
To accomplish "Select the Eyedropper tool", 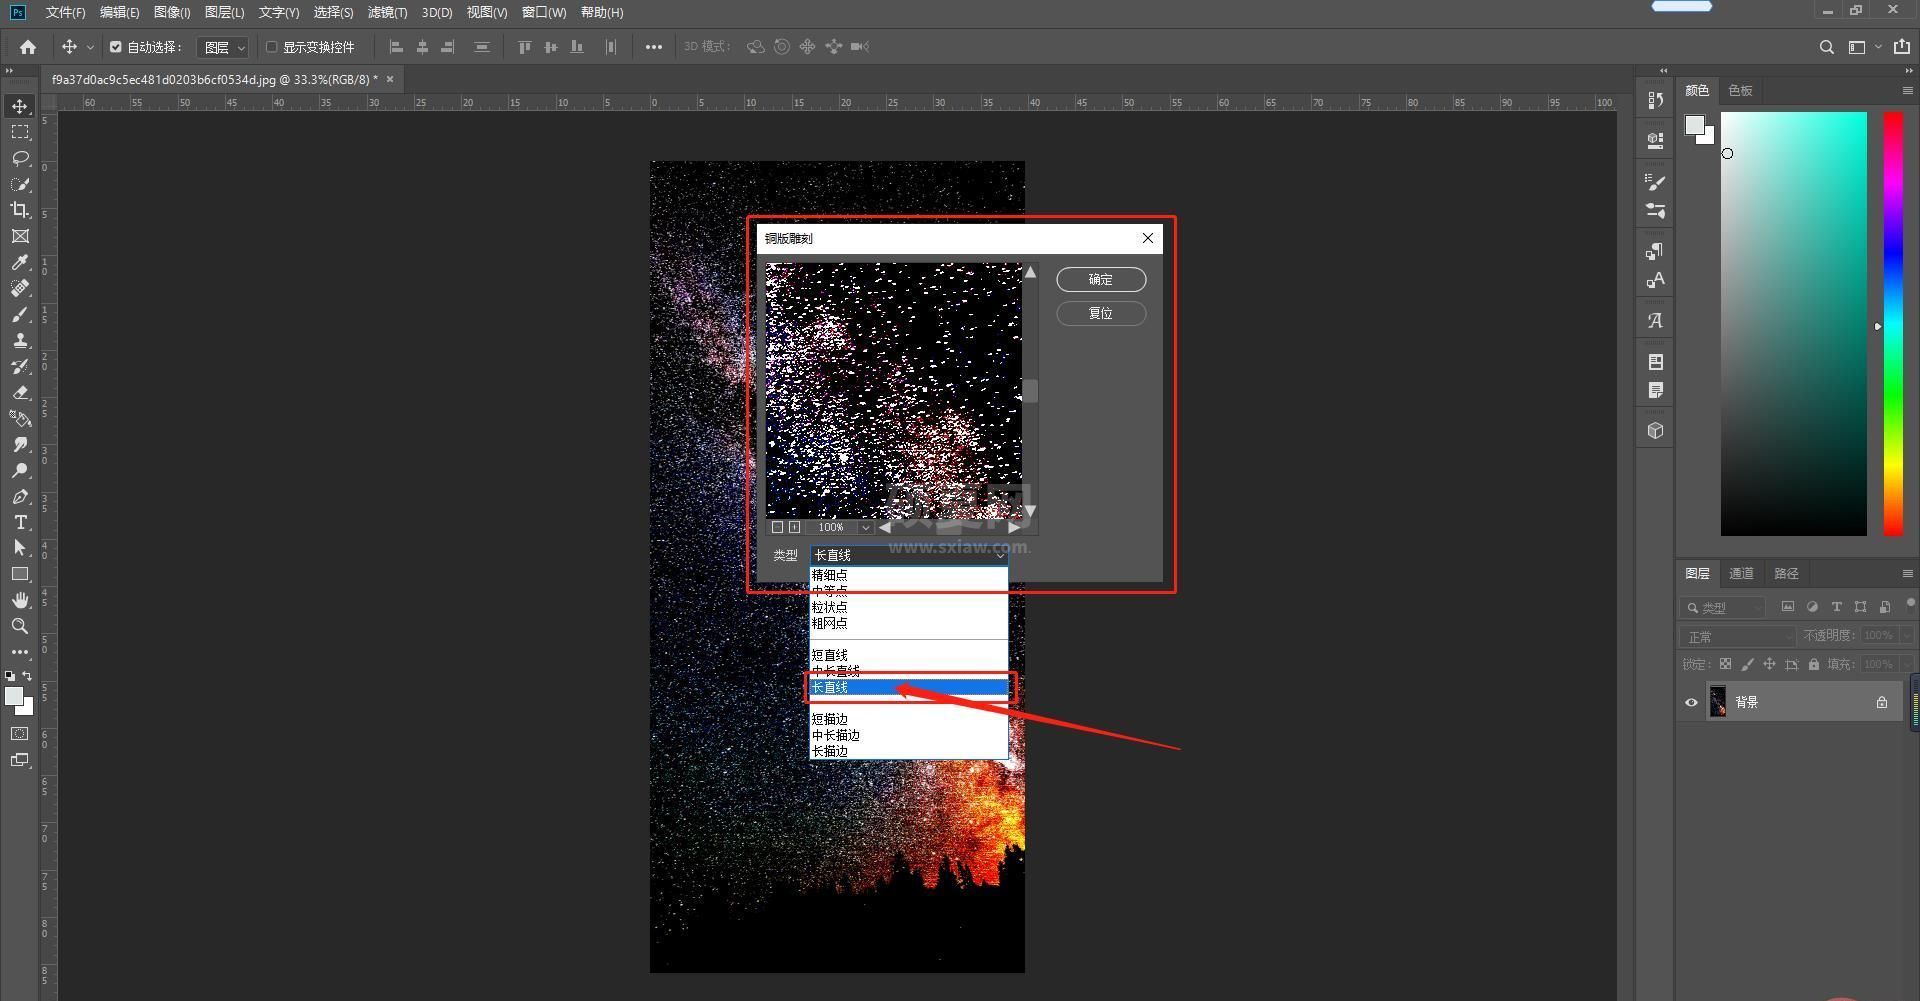I will (20, 262).
